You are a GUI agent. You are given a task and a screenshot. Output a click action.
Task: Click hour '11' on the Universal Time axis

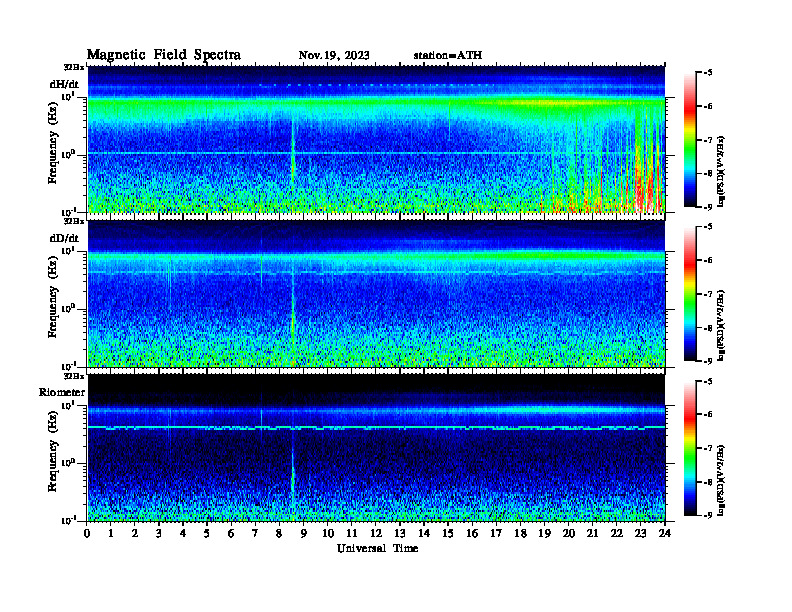click(x=352, y=533)
